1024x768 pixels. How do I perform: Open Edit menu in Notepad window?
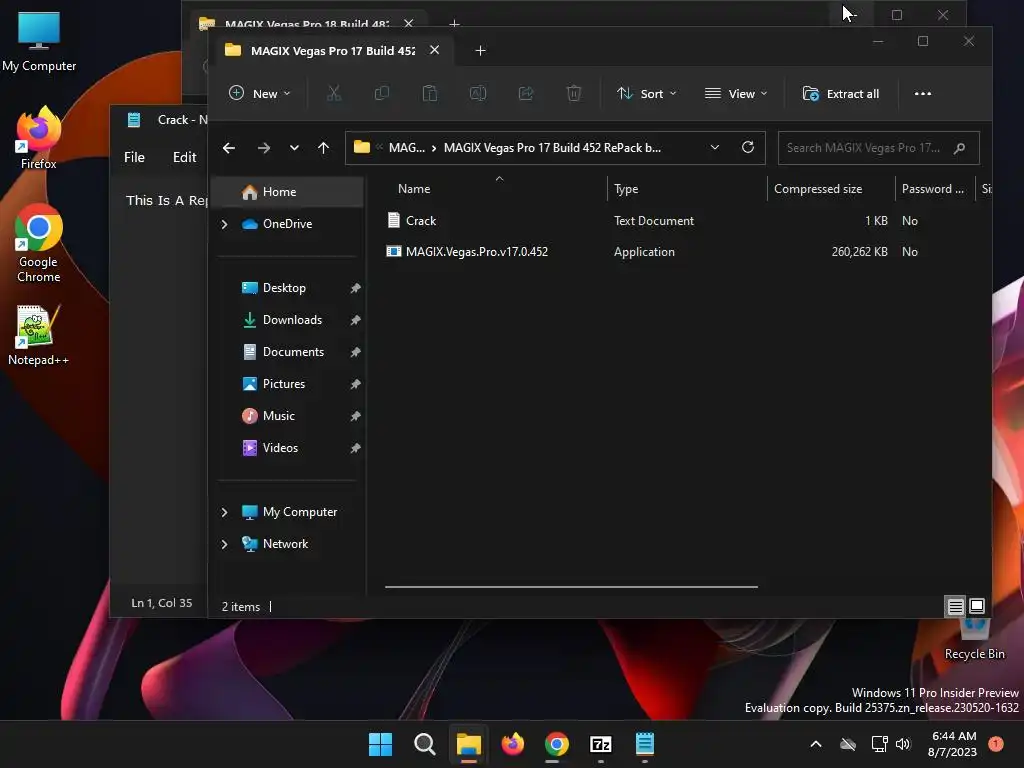click(x=184, y=157)
